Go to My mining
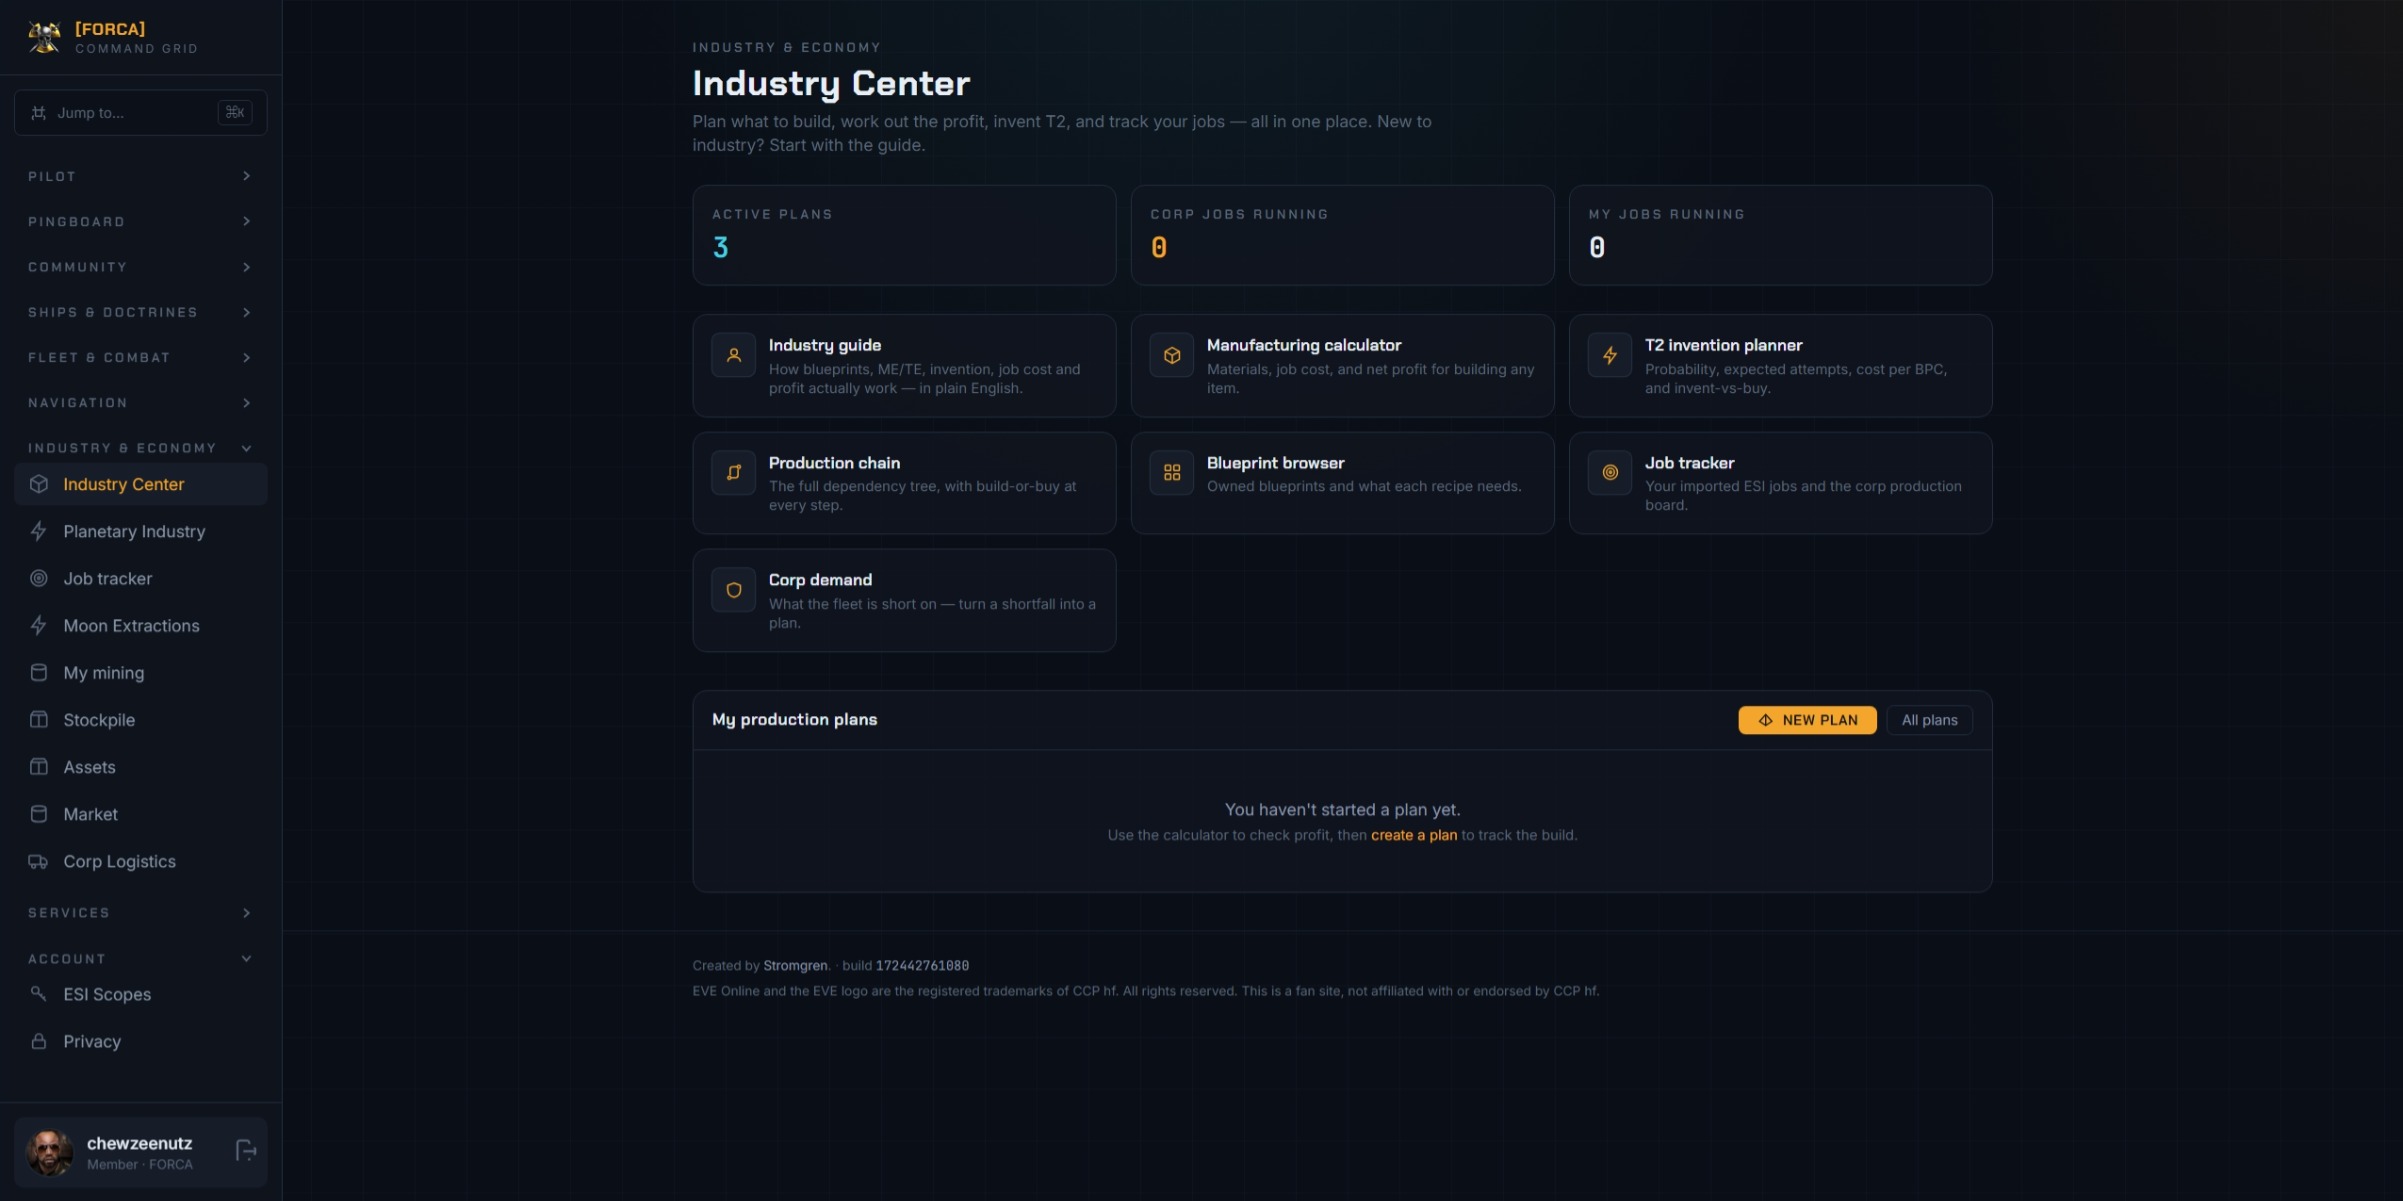The width and height of the screenshot is (2403, 1201). pos(140,672)
